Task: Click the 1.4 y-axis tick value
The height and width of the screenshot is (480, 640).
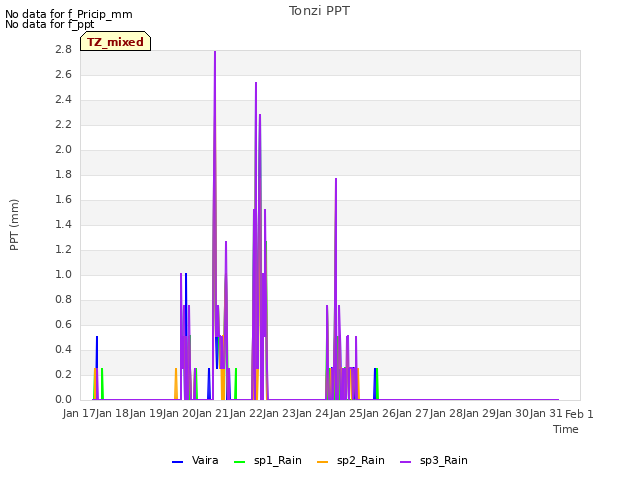Action: [63, 224]
